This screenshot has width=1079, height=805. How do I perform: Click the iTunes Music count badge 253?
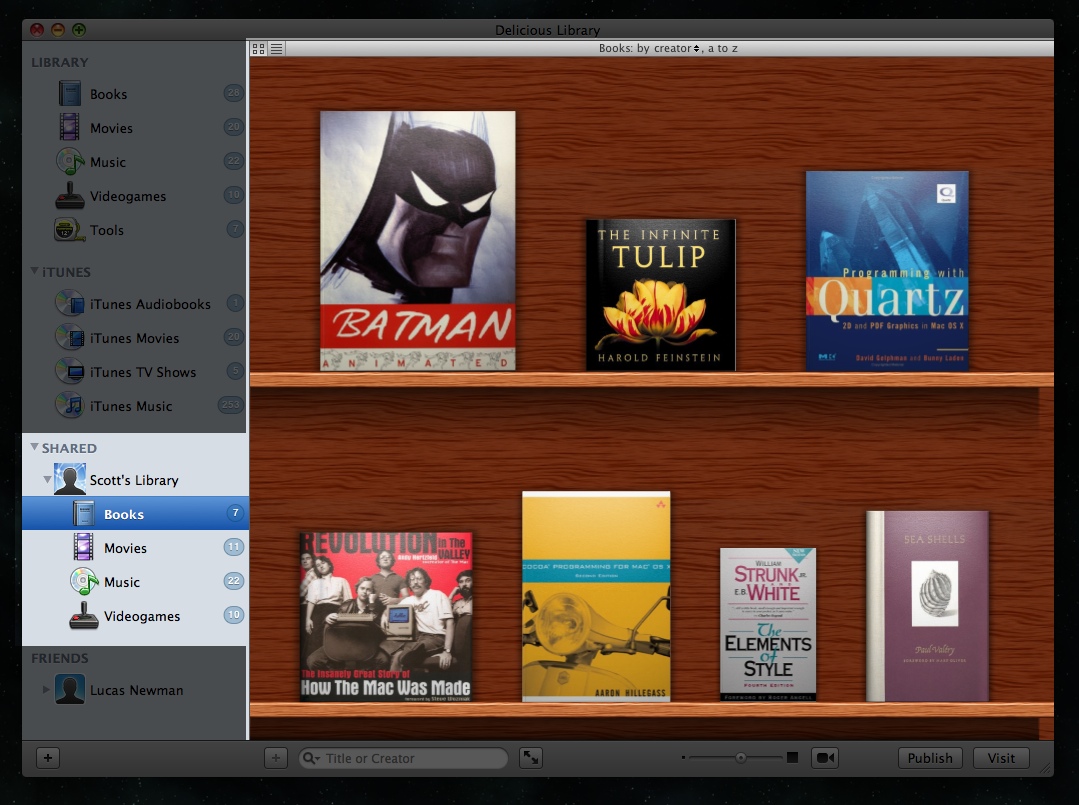coord(230,405)
